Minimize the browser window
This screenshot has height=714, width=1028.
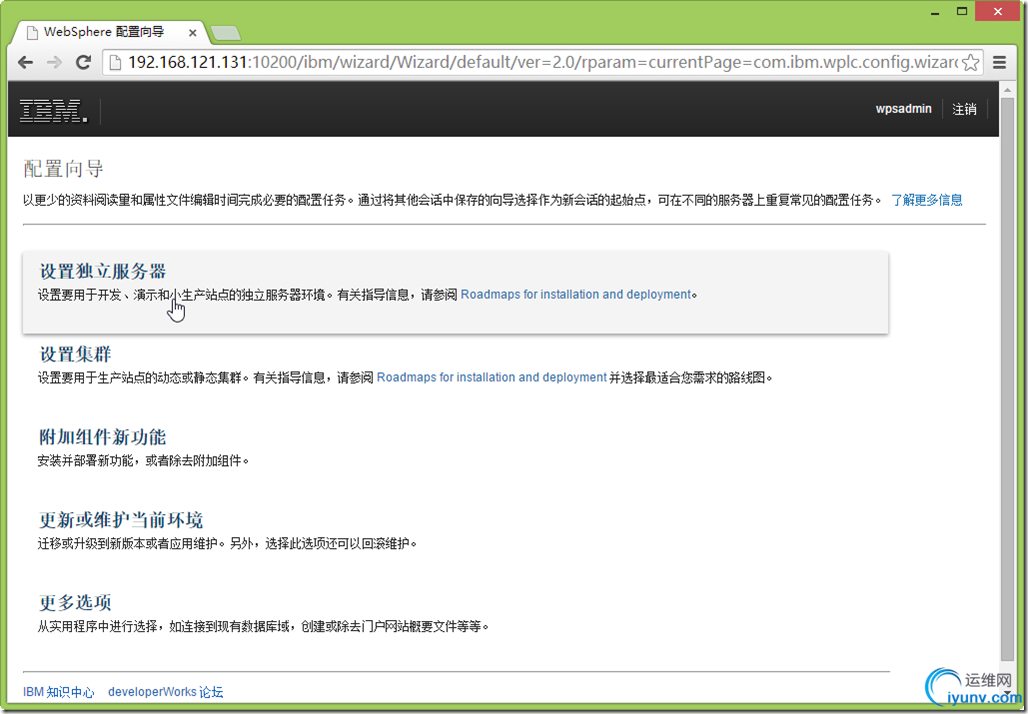[934, 12]
